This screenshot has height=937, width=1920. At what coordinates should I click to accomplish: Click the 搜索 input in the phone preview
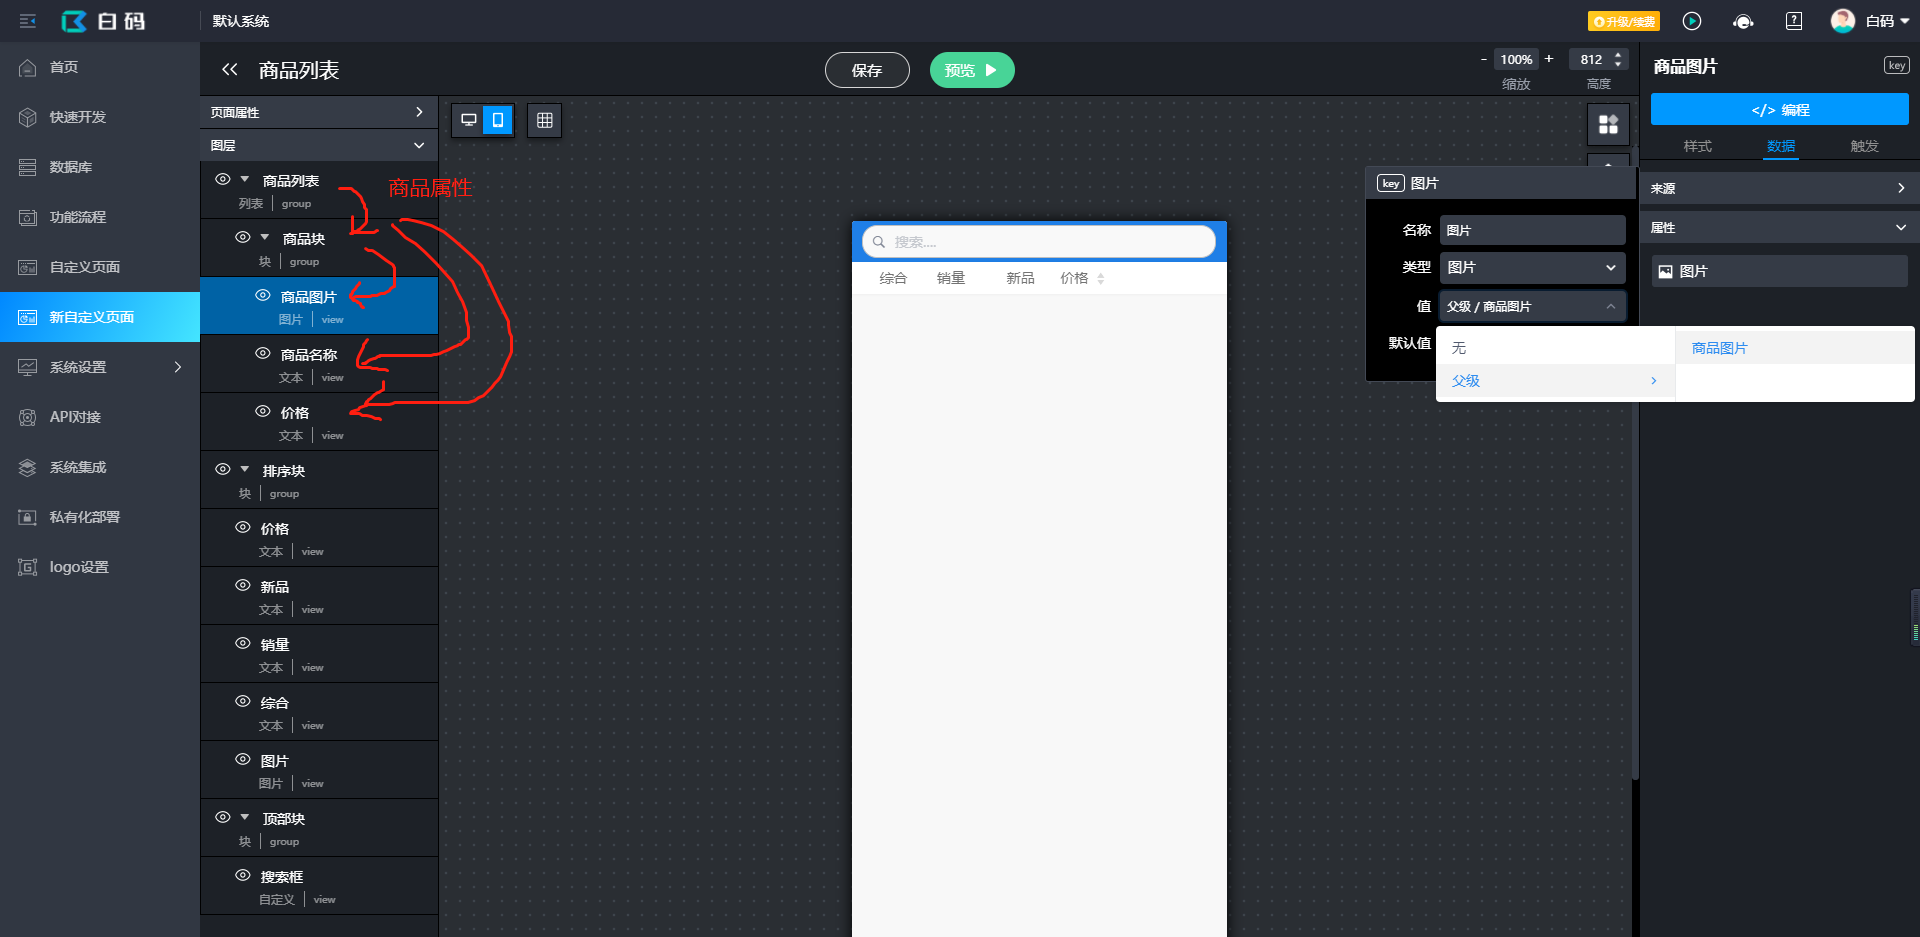tap(1039, 242)
